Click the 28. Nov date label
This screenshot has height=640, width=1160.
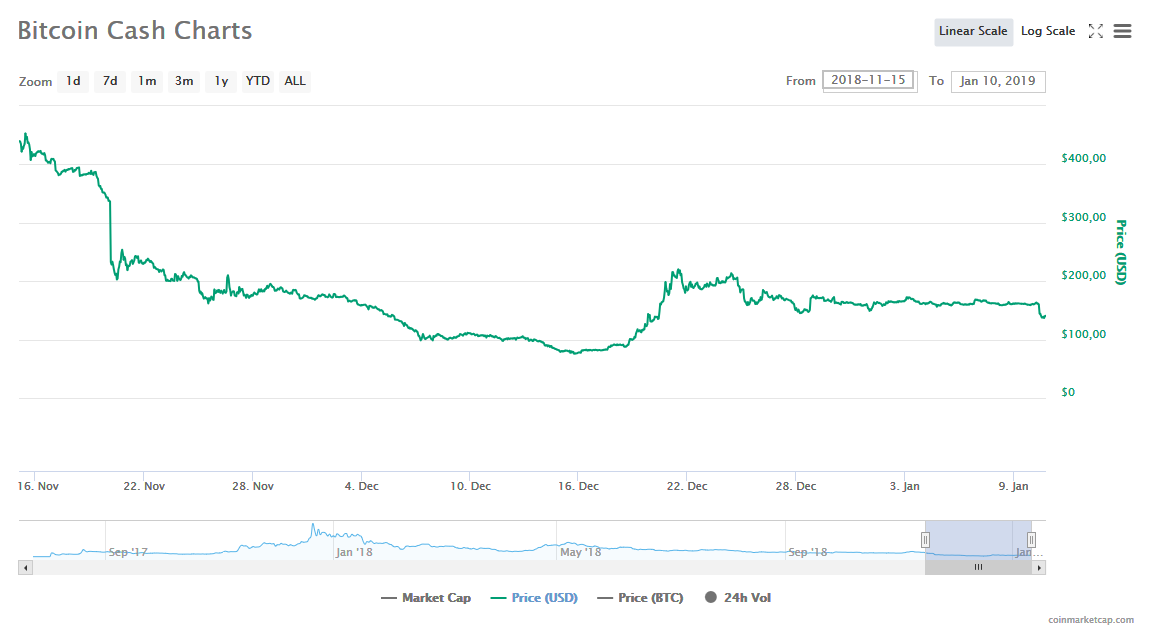pos(253,486)
